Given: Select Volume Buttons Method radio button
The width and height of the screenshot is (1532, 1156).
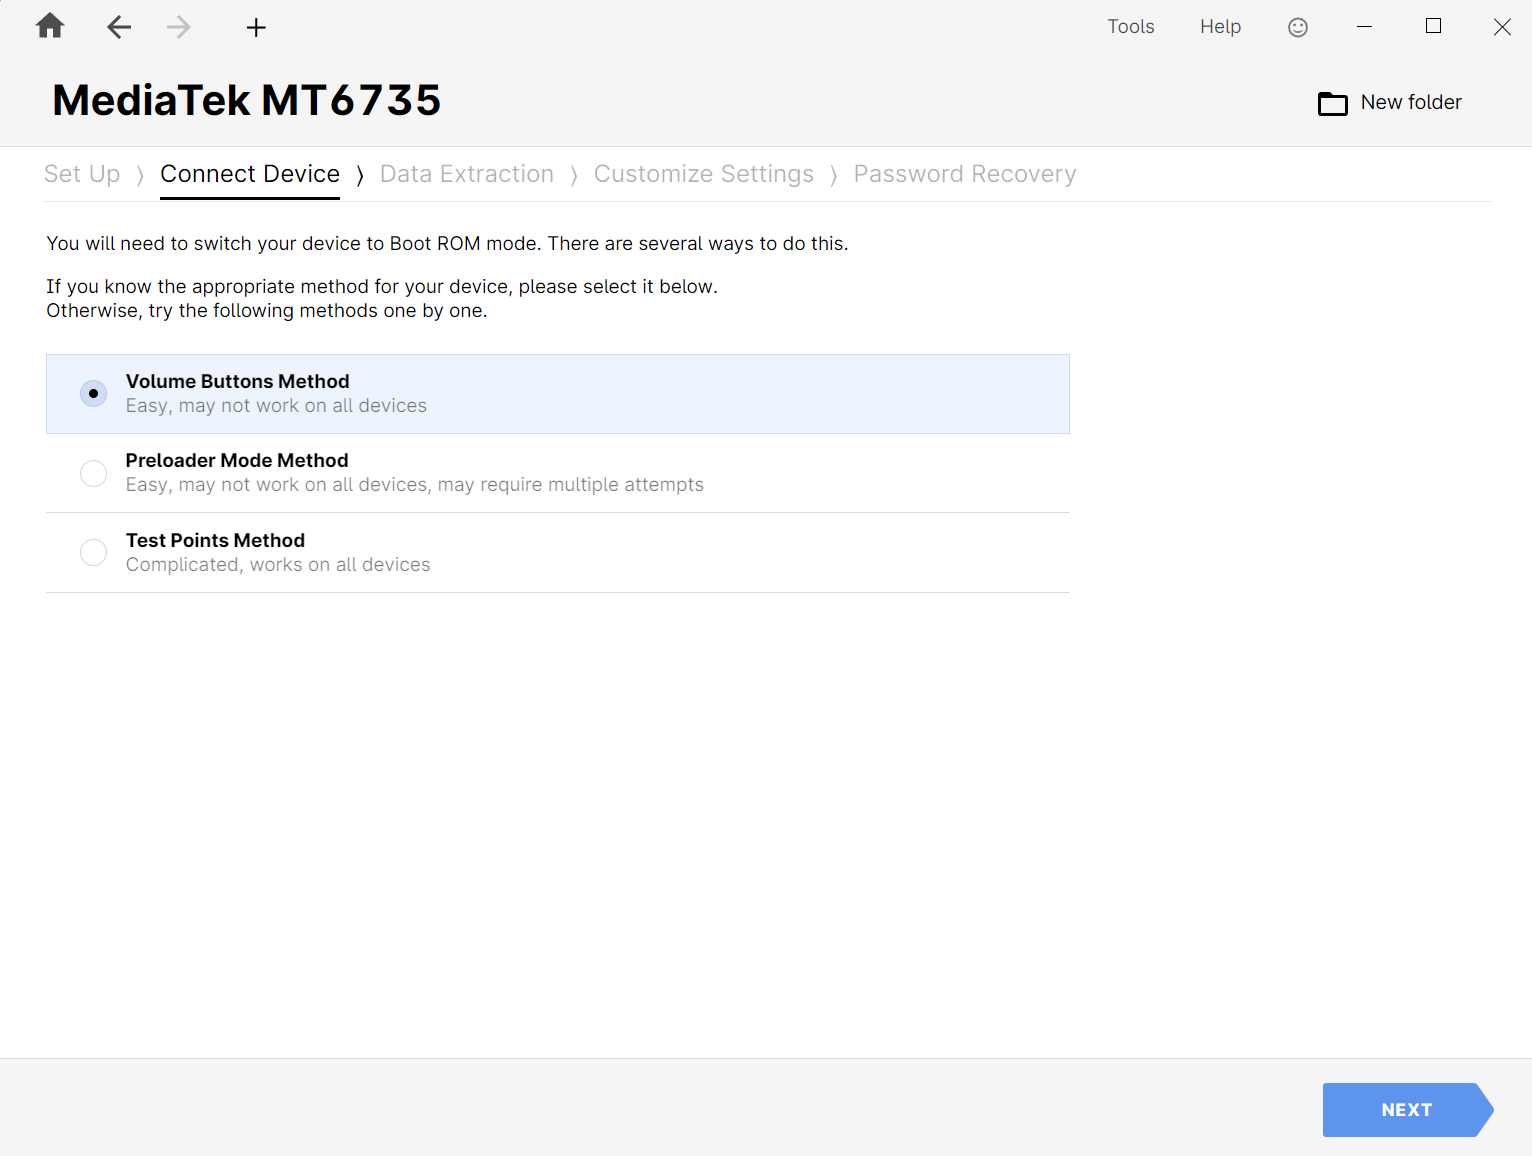Looking at the screenshot, I should pyautogui.click(x=93, y=393).
